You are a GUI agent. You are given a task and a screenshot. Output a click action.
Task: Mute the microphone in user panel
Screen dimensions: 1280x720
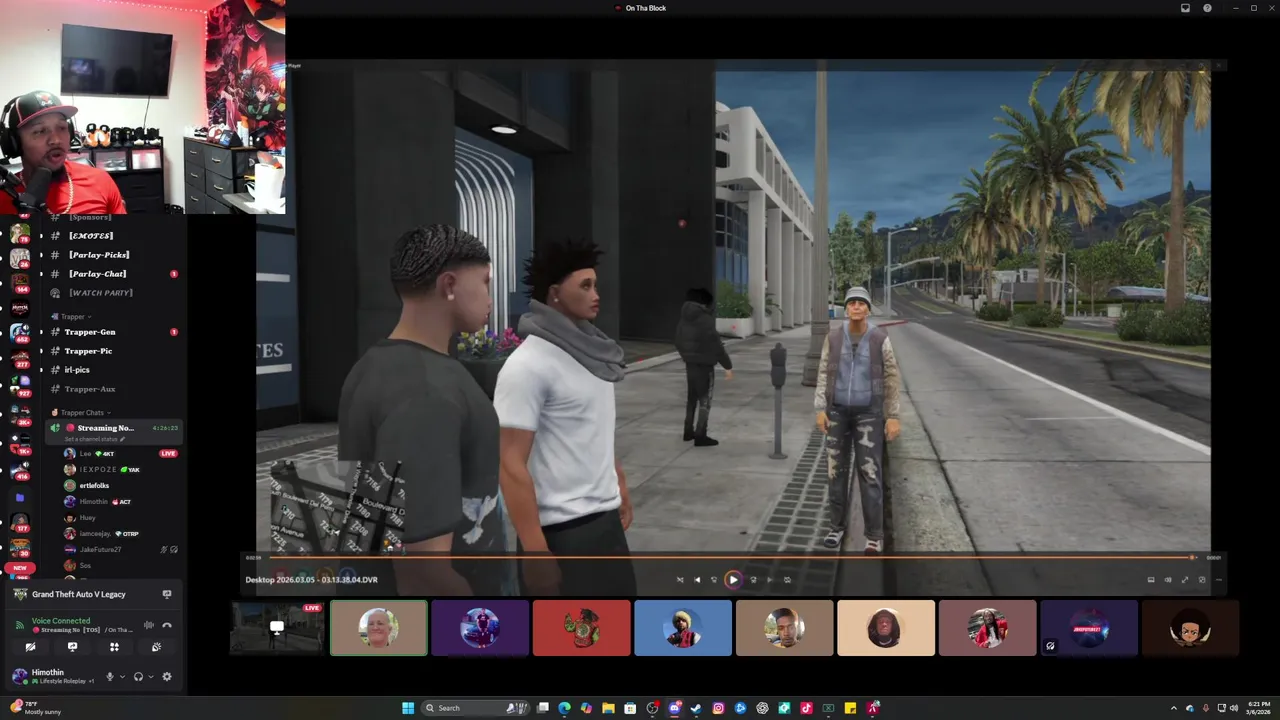(x=110, y=677)
